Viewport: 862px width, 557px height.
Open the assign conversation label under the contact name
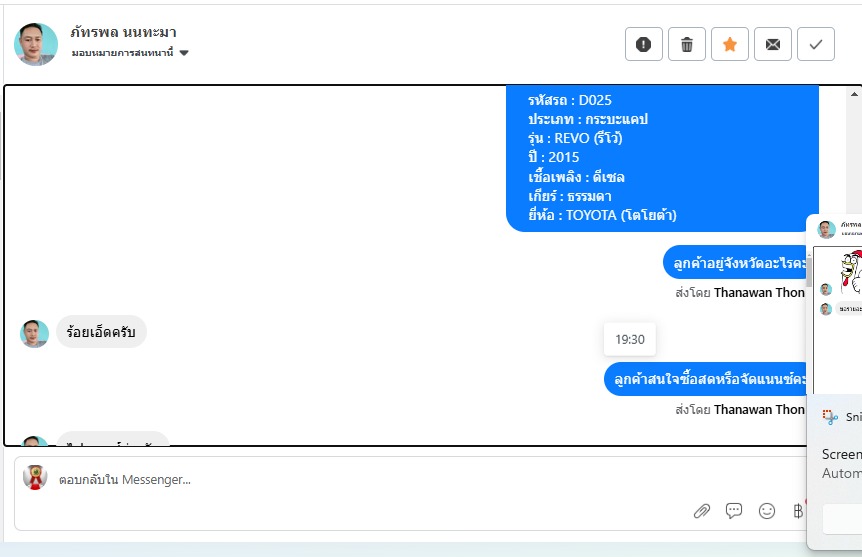(x=123, y=53)
